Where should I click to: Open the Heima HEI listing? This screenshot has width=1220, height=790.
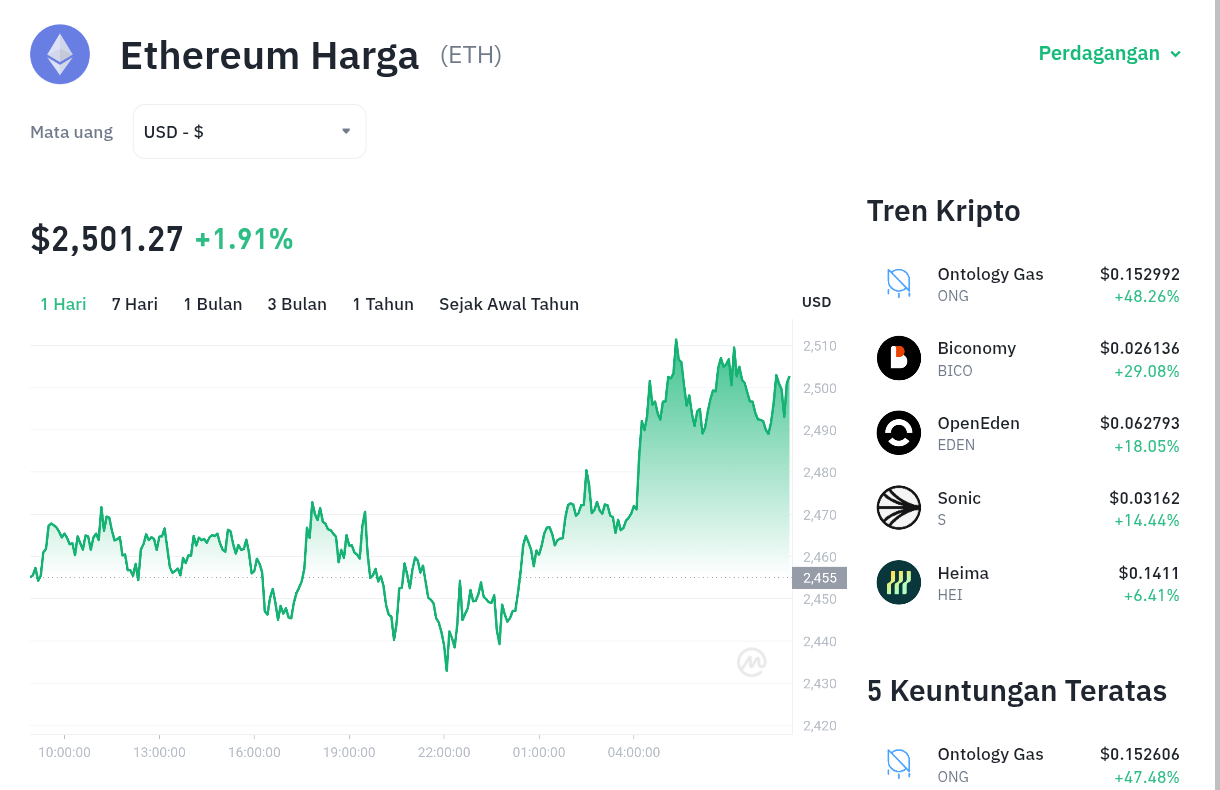pyautogui.click(x=1028, y=583)
